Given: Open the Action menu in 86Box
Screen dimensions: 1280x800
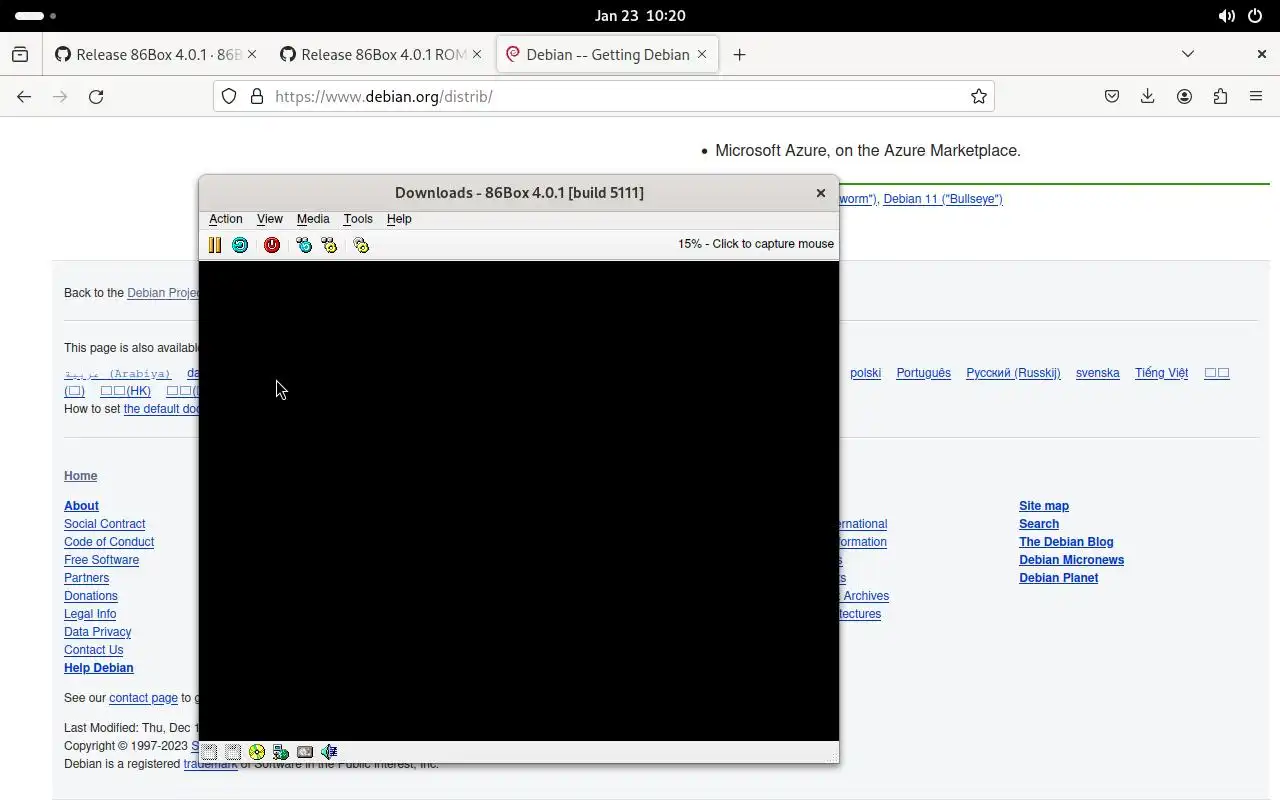Looking at the screenshot, I should click(225, 219).
